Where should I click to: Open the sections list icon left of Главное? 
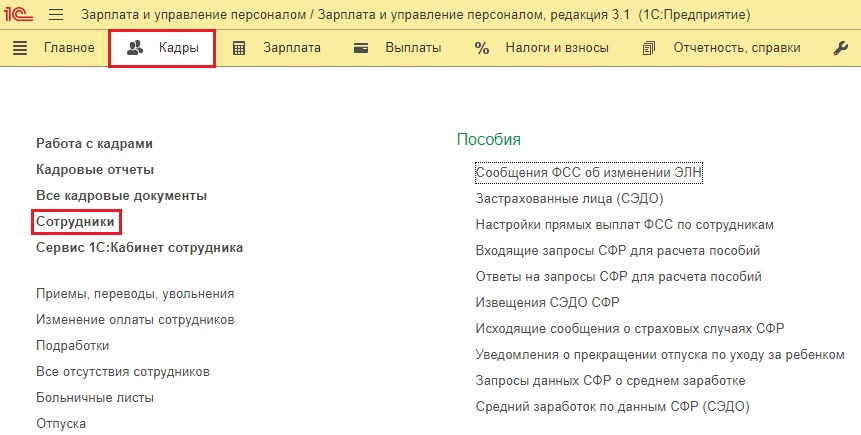coord(20,48)
